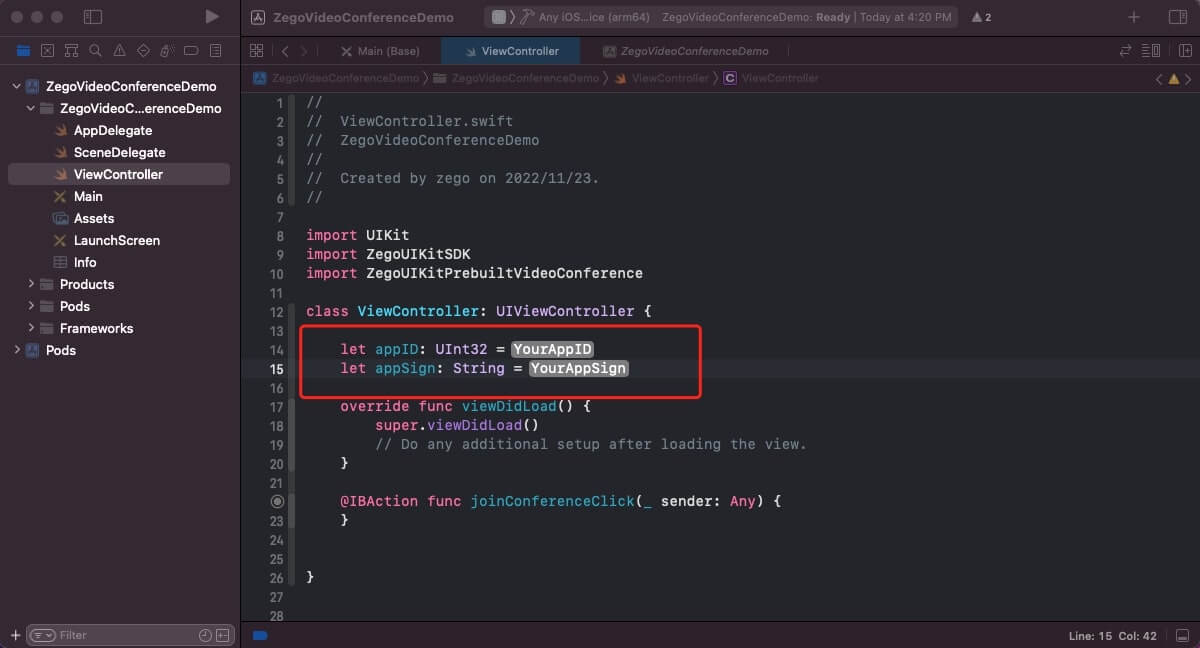Choose the Any iOS Device run destination
Viewport: 1200px width, 648px height.
pyautogui.click(x=592, y=17)
